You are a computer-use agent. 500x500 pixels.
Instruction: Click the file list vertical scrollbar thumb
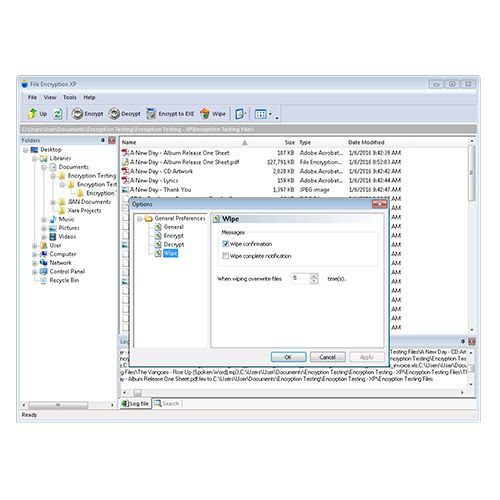coord(471,173)
